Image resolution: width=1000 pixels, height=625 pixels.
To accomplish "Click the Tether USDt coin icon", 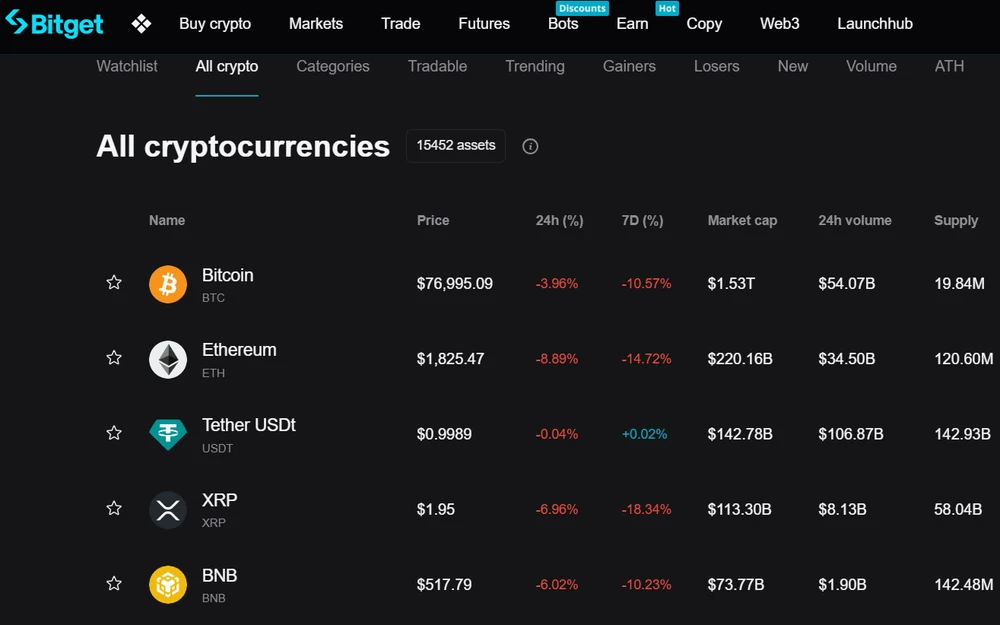I will 167,434.
